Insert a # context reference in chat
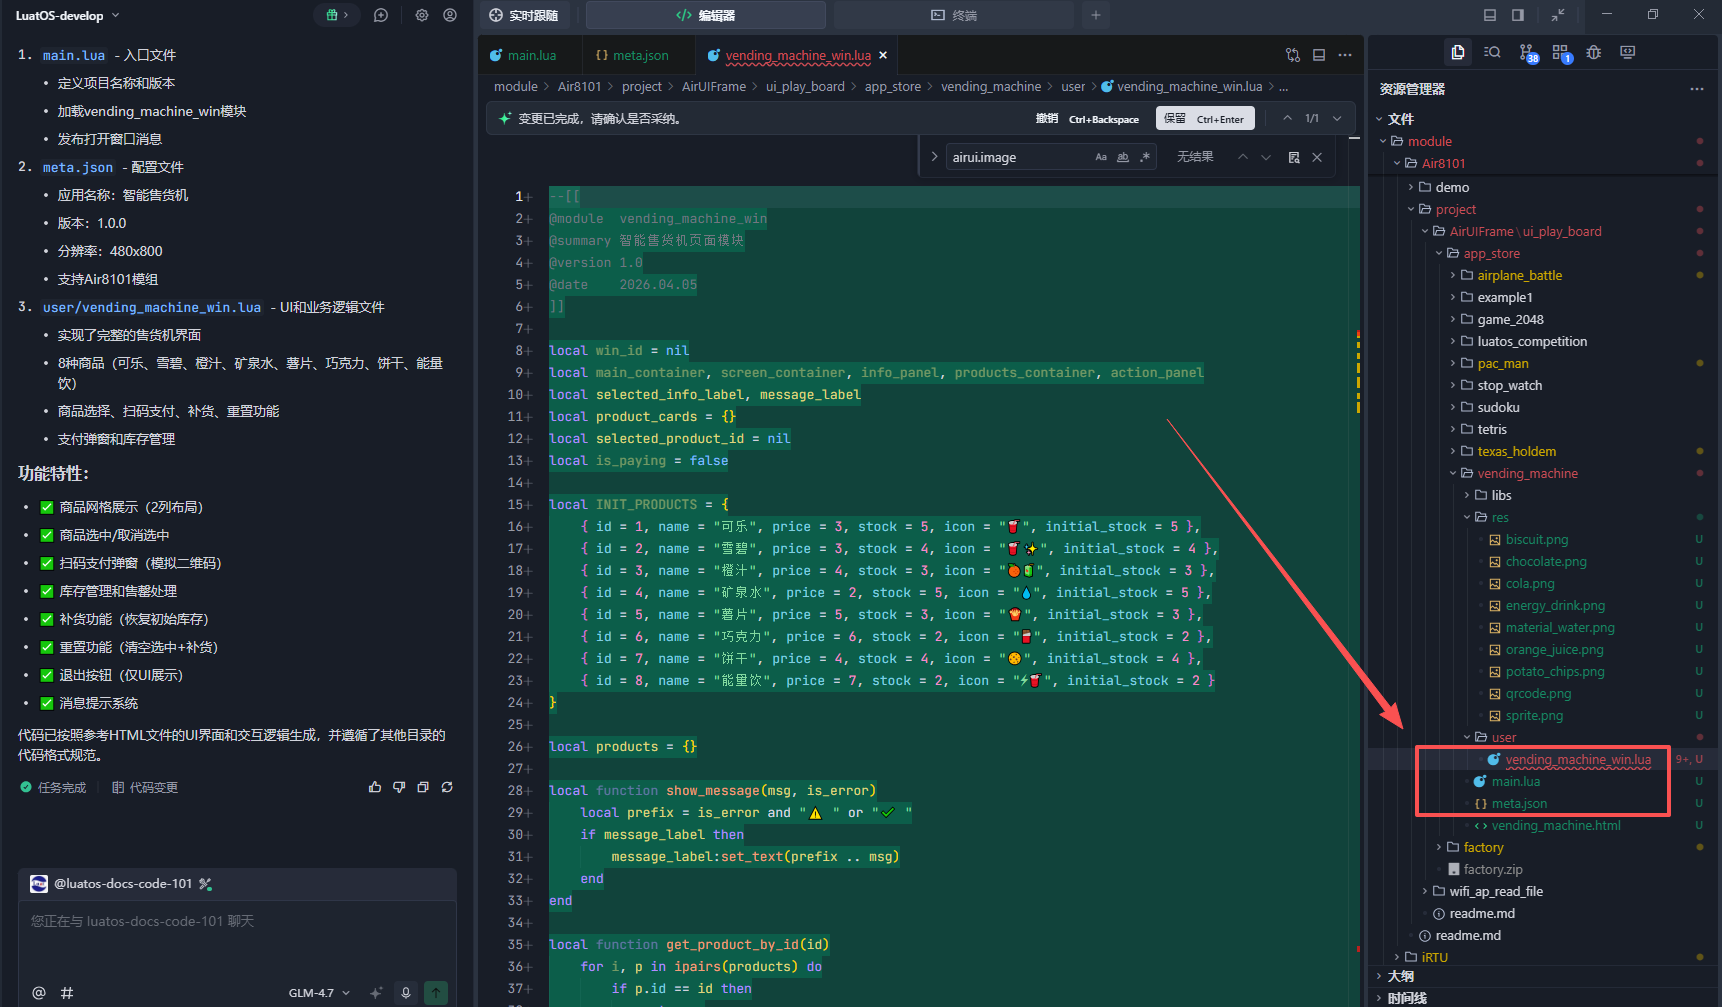1722x1007 pixels. tap(67, 993)
